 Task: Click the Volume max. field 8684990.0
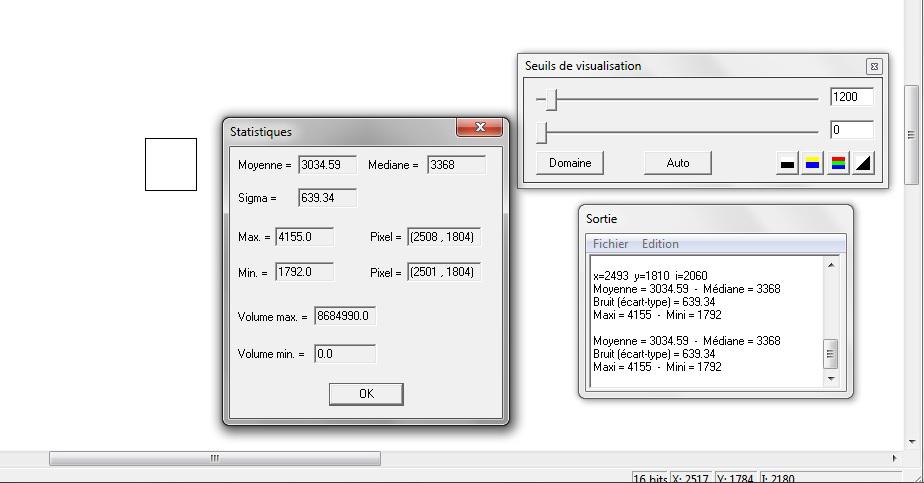coord(345,316)
